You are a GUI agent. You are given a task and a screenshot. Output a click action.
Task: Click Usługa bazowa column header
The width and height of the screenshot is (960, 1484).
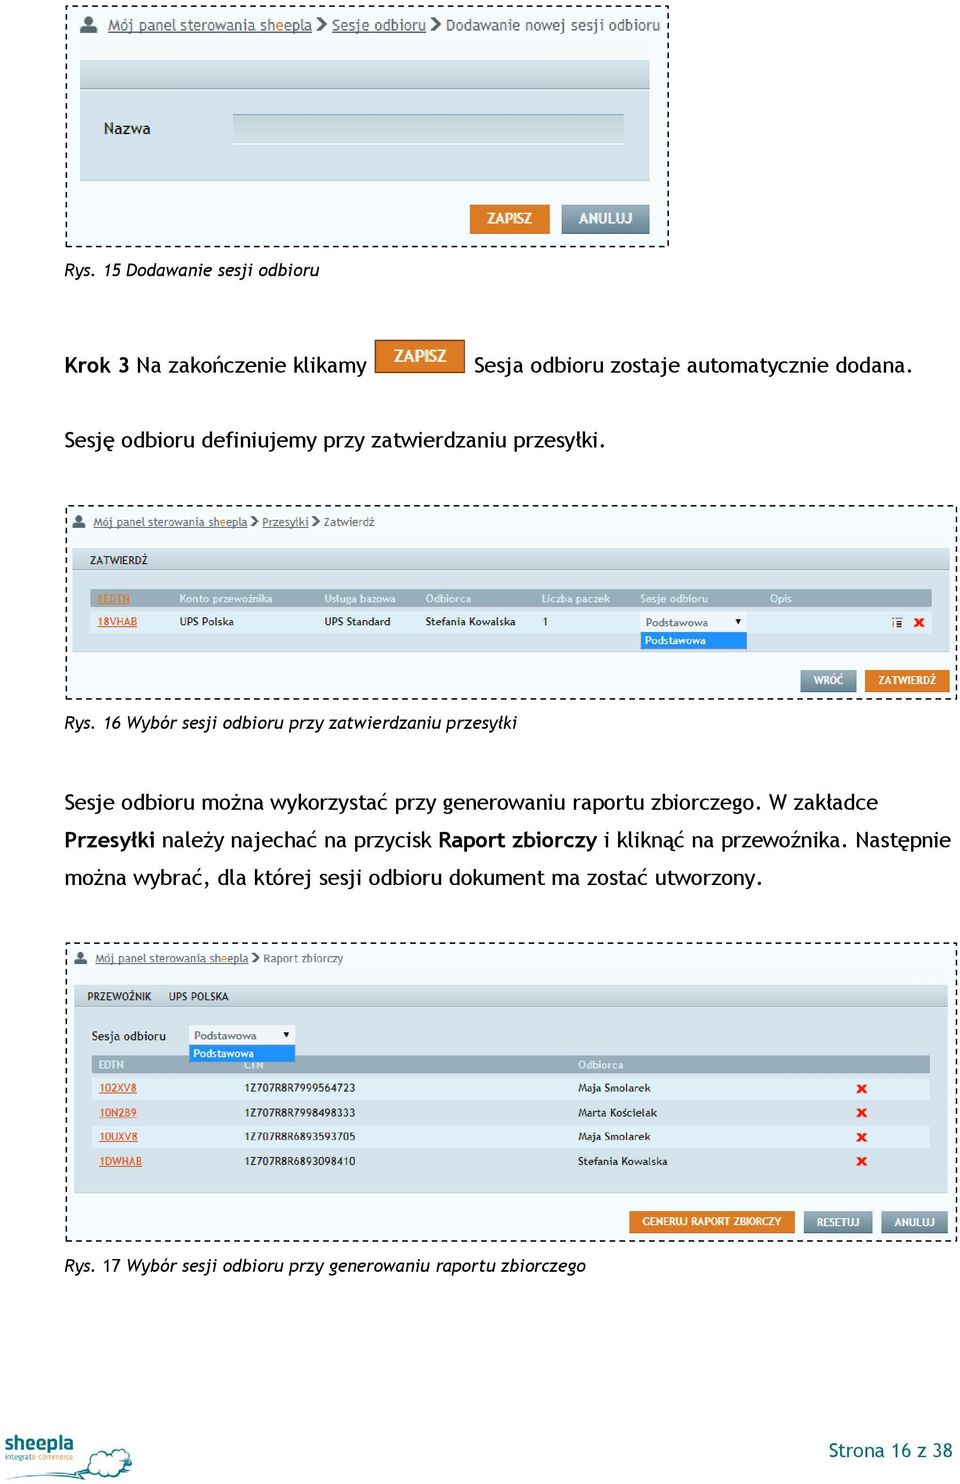click(x=360, y=598)
